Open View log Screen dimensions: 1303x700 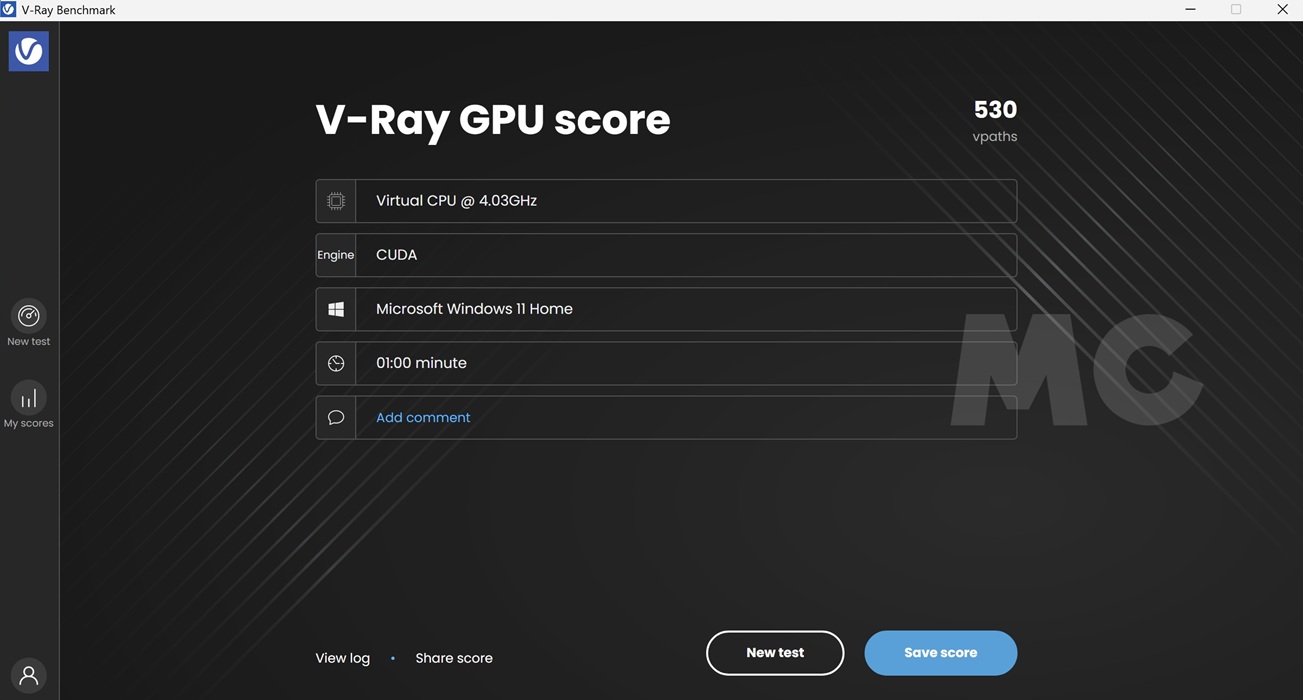tap(343, 658)
